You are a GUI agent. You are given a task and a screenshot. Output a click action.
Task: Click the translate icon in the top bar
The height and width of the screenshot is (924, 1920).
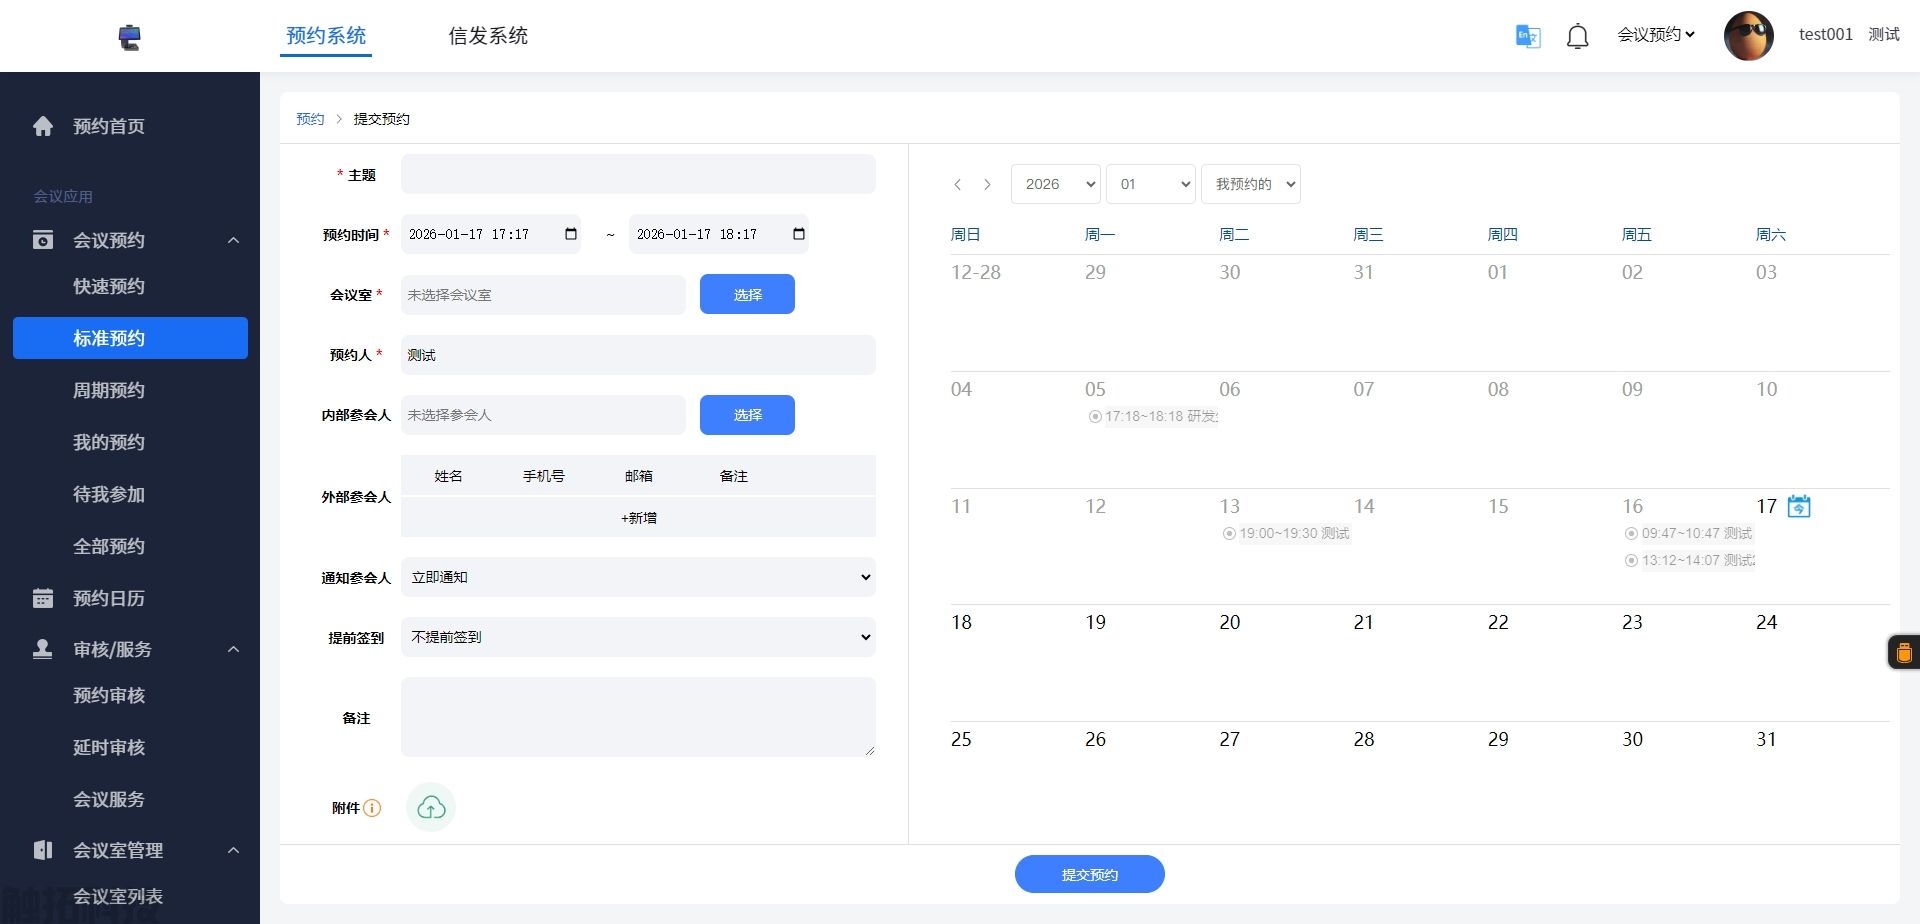pyautogui.click(x=1527, y=35)
